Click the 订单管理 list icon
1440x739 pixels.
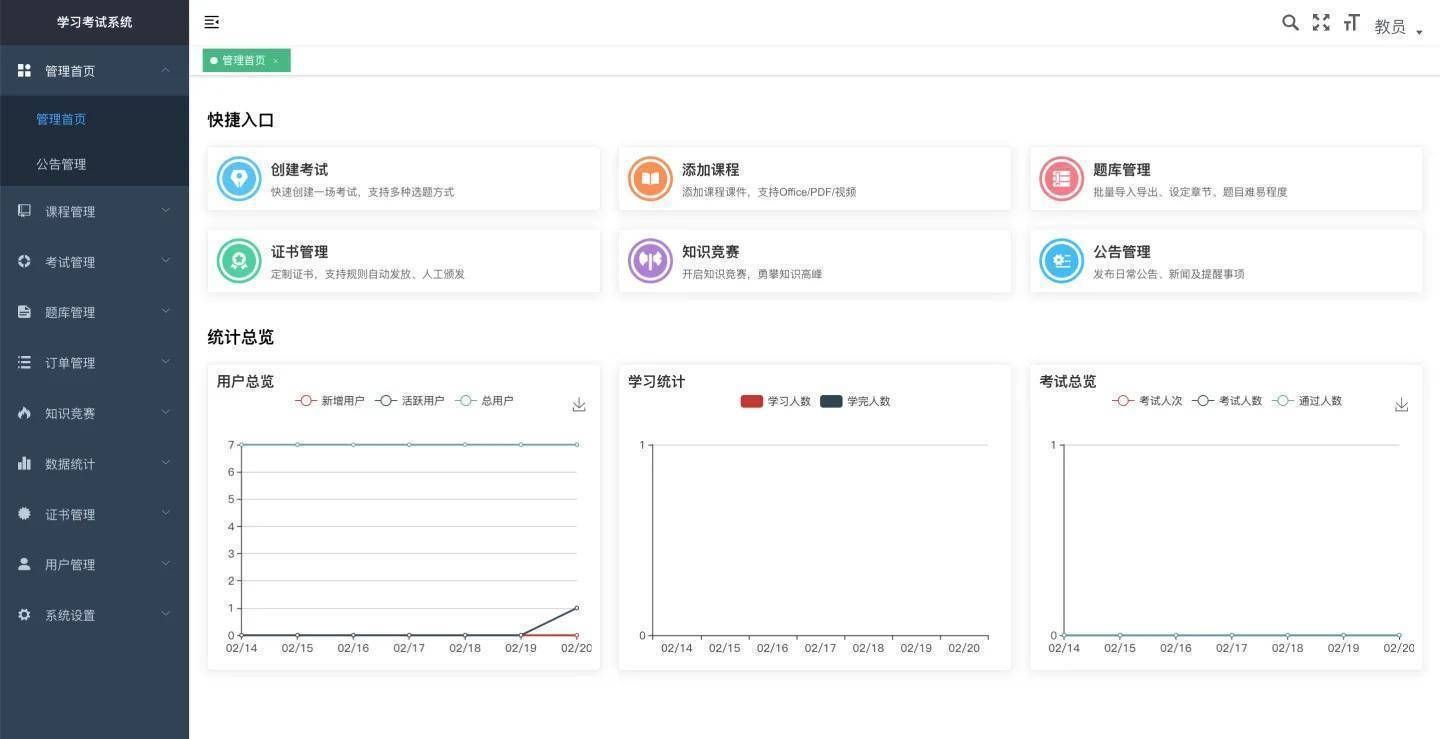click(x=24, y=362)
